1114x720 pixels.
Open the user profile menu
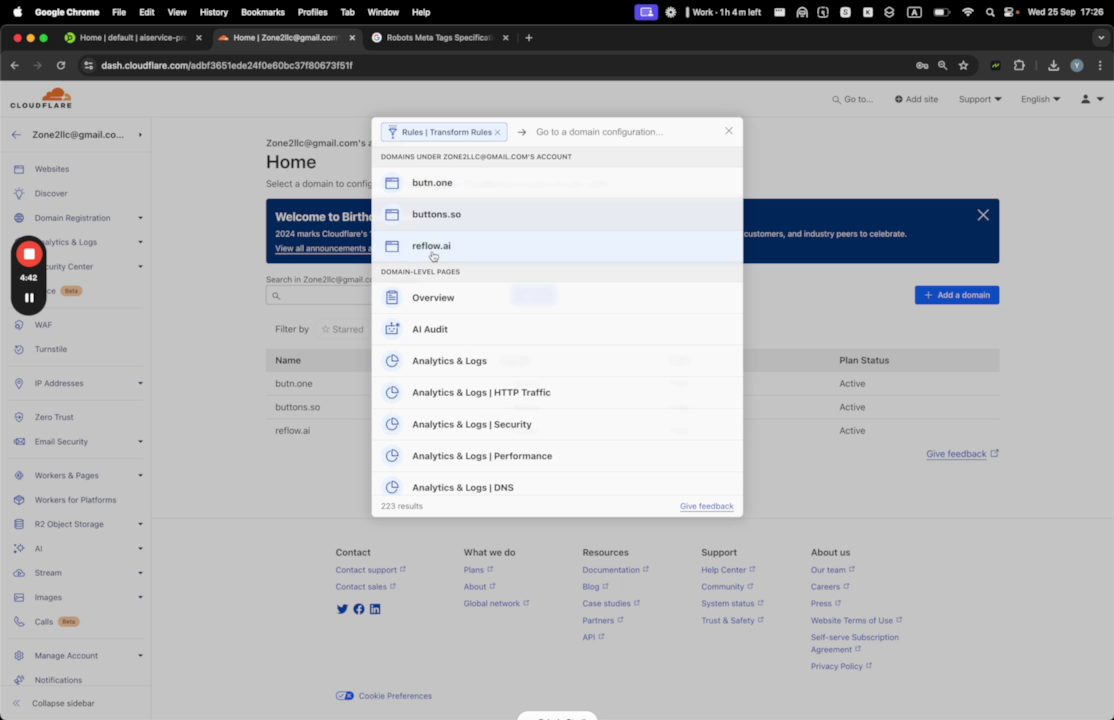1092,100
